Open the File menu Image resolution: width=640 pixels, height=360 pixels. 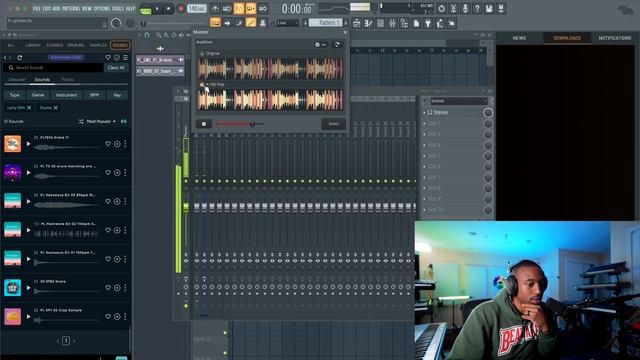(36, 9)
